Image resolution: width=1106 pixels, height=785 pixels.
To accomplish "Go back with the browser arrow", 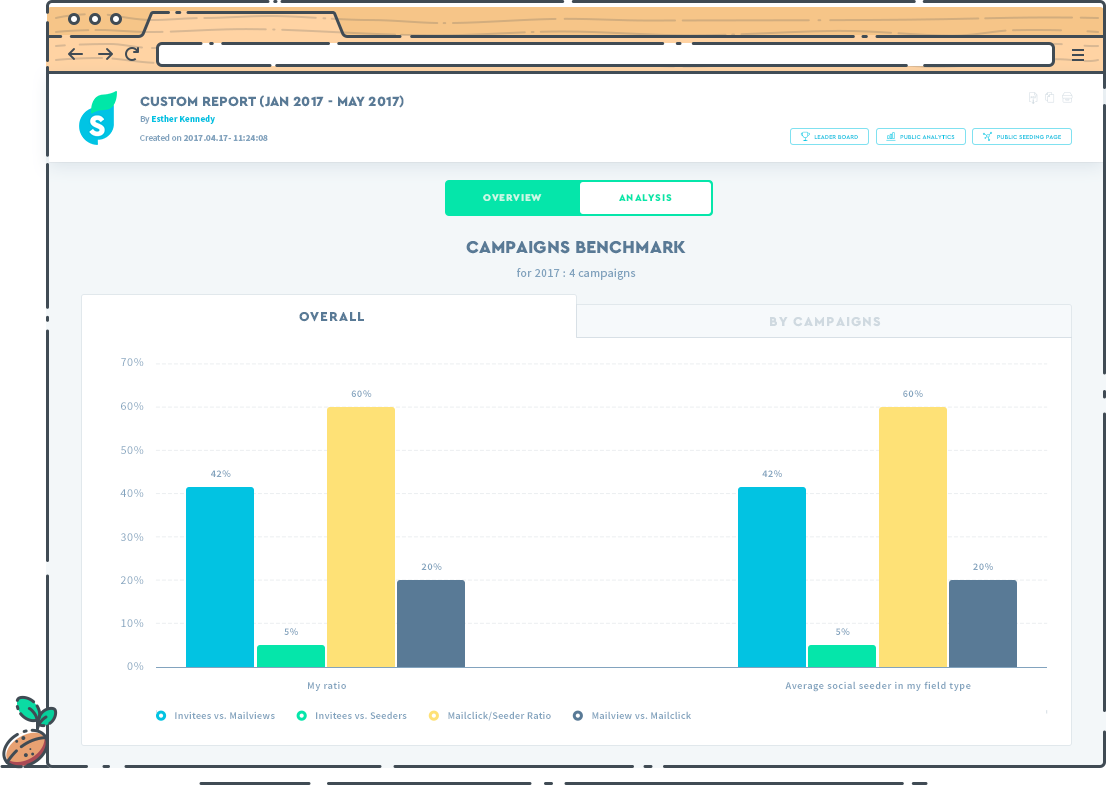I will pos(75,54).
